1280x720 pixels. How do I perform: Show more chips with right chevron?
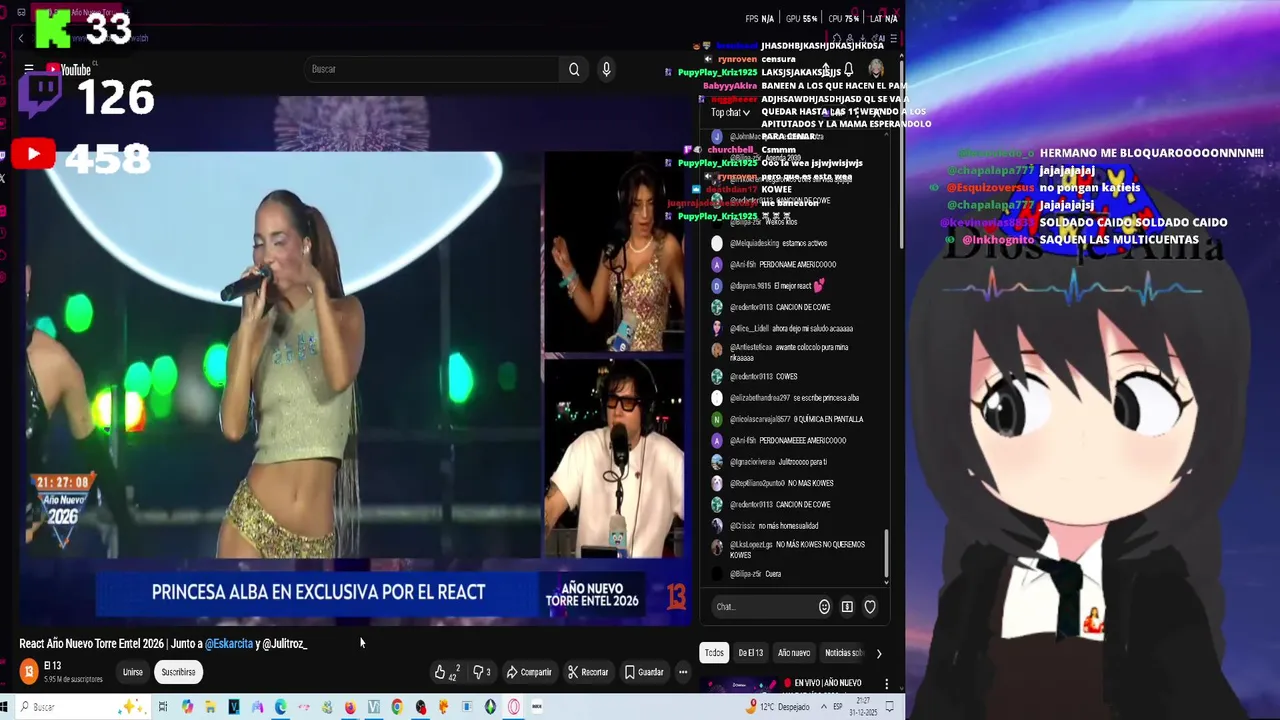tap(879, 653)
